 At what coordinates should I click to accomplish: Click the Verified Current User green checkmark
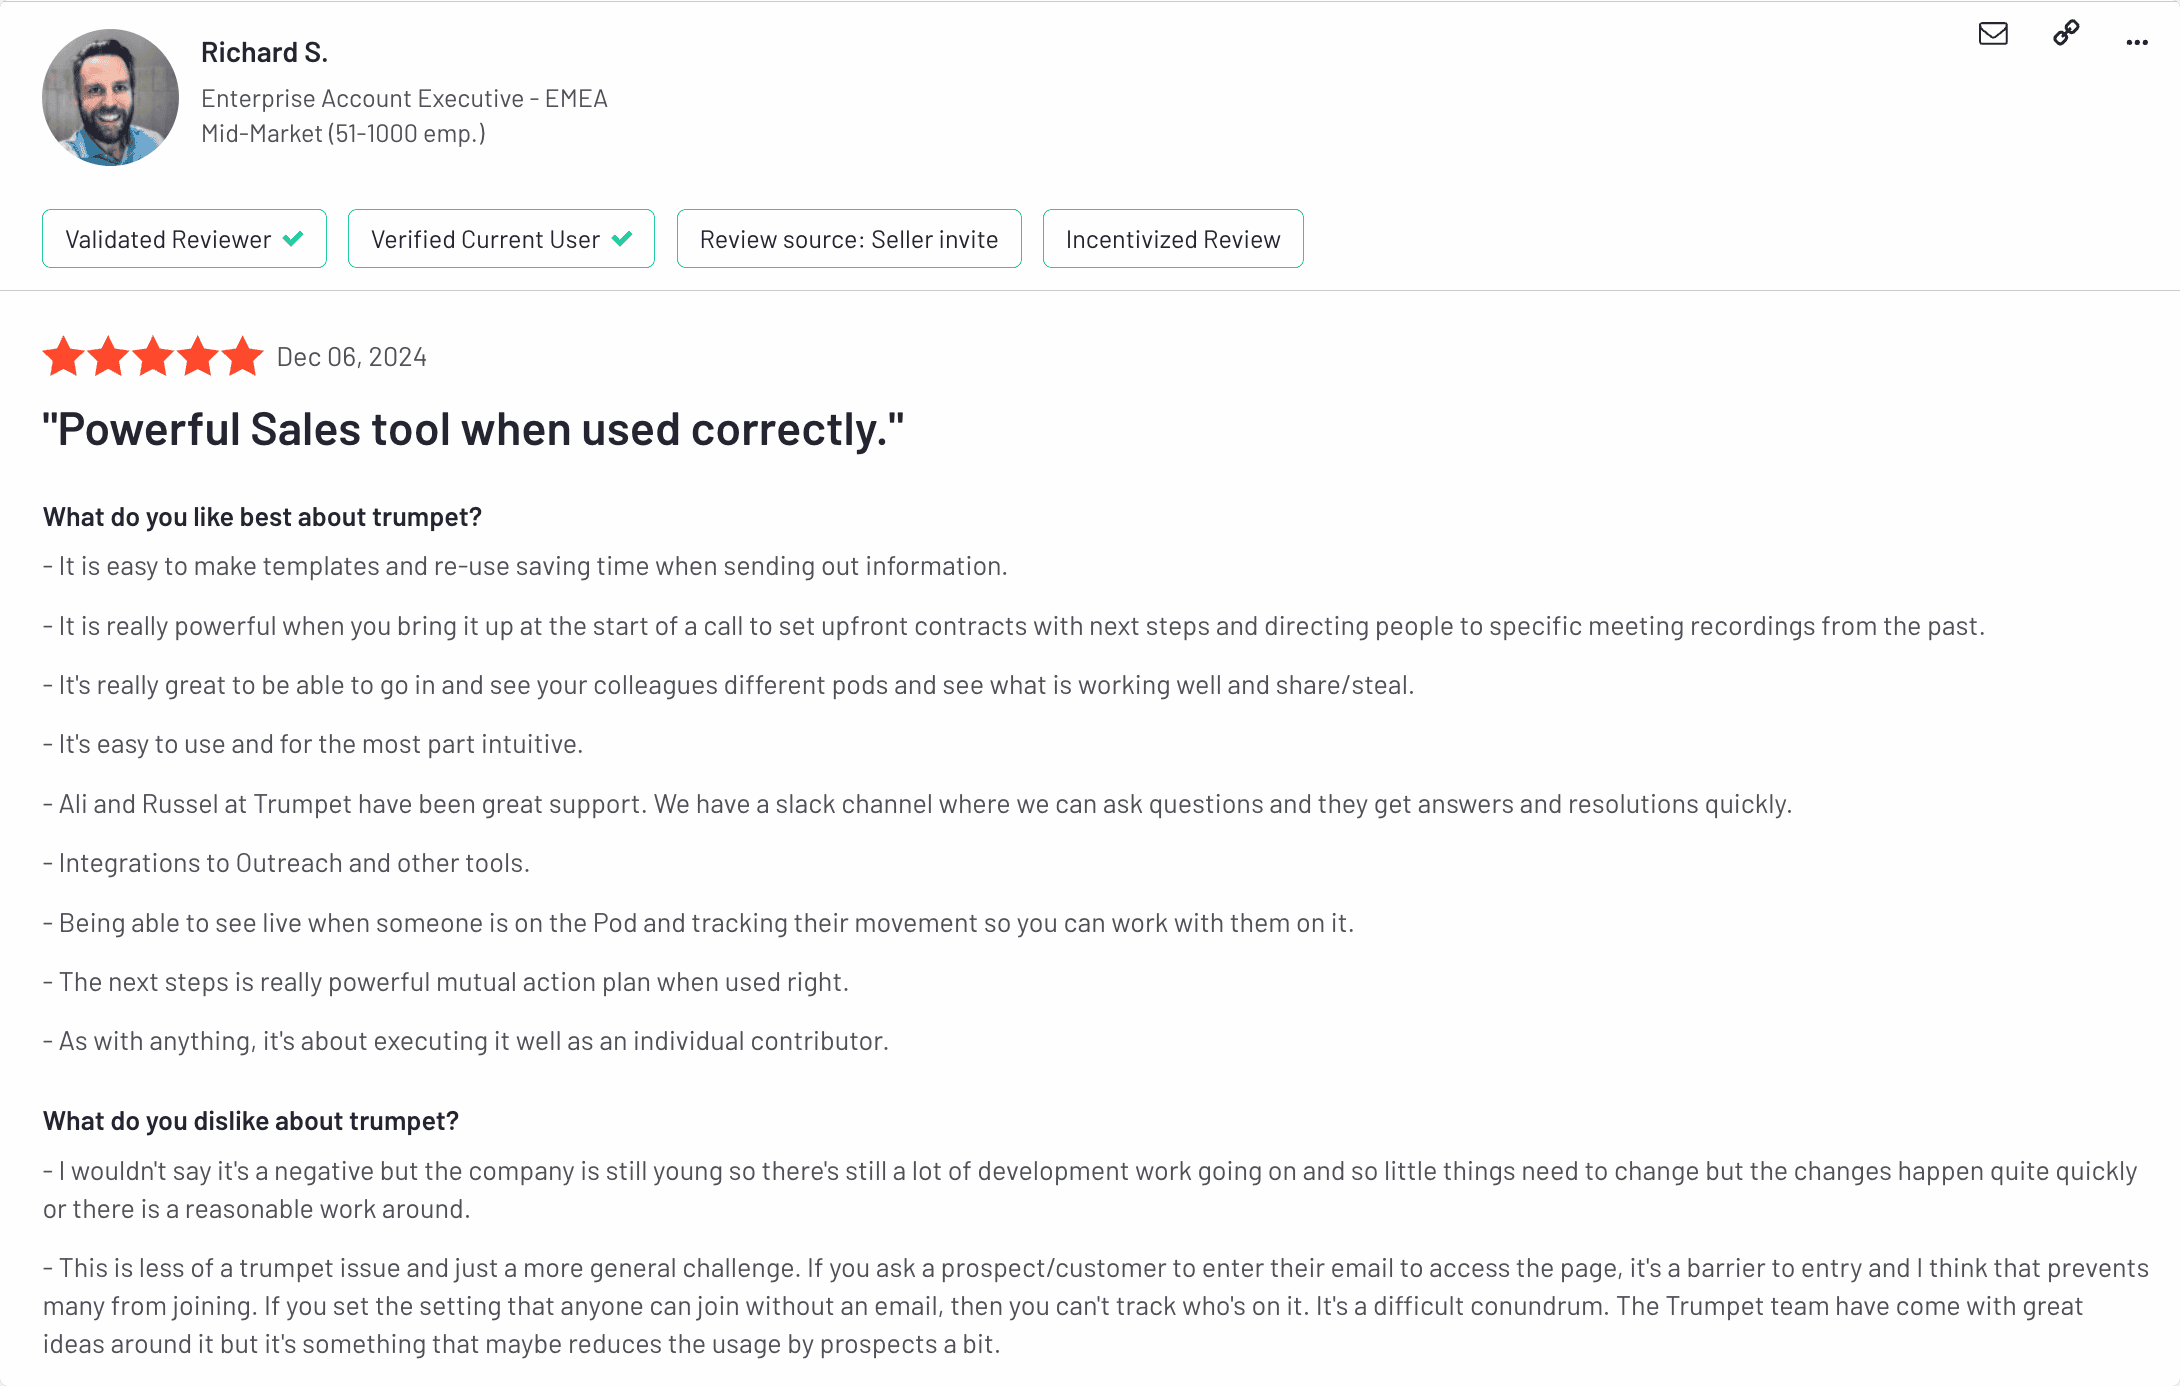622,239
